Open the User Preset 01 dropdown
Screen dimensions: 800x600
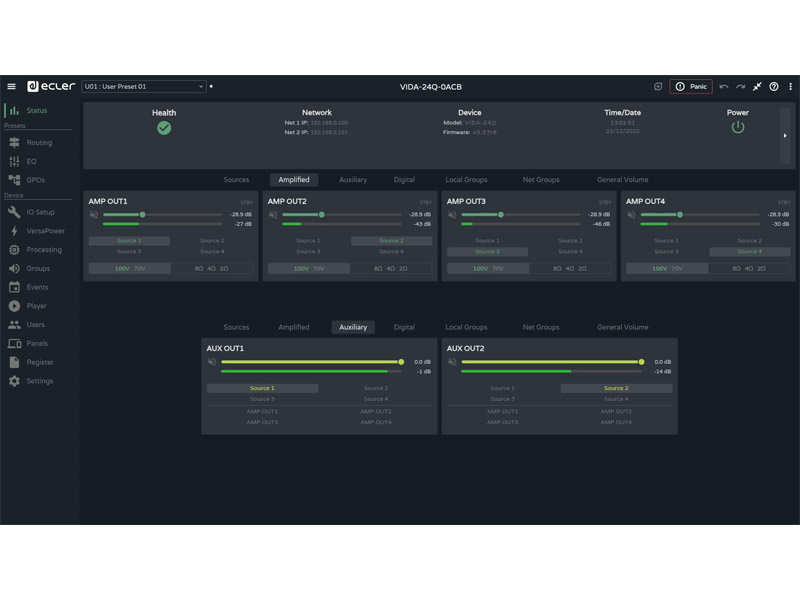pos(143,87)
